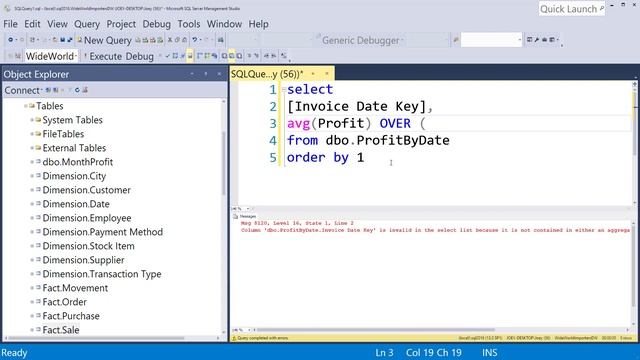
Task: Click the Copy toolbar icon
Action: (x=177, y=40)
